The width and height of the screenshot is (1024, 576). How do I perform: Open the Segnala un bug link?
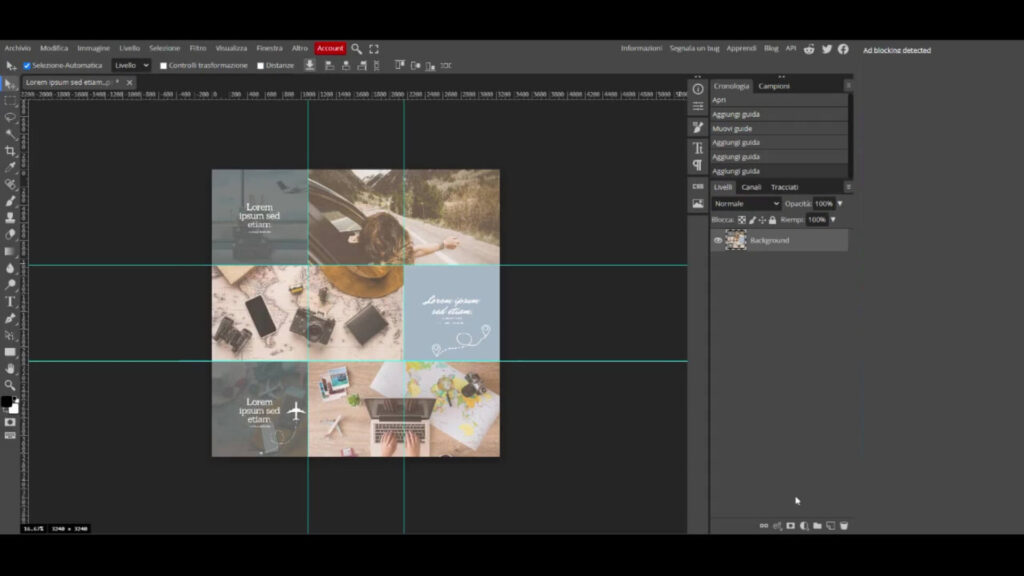[694, 48]
